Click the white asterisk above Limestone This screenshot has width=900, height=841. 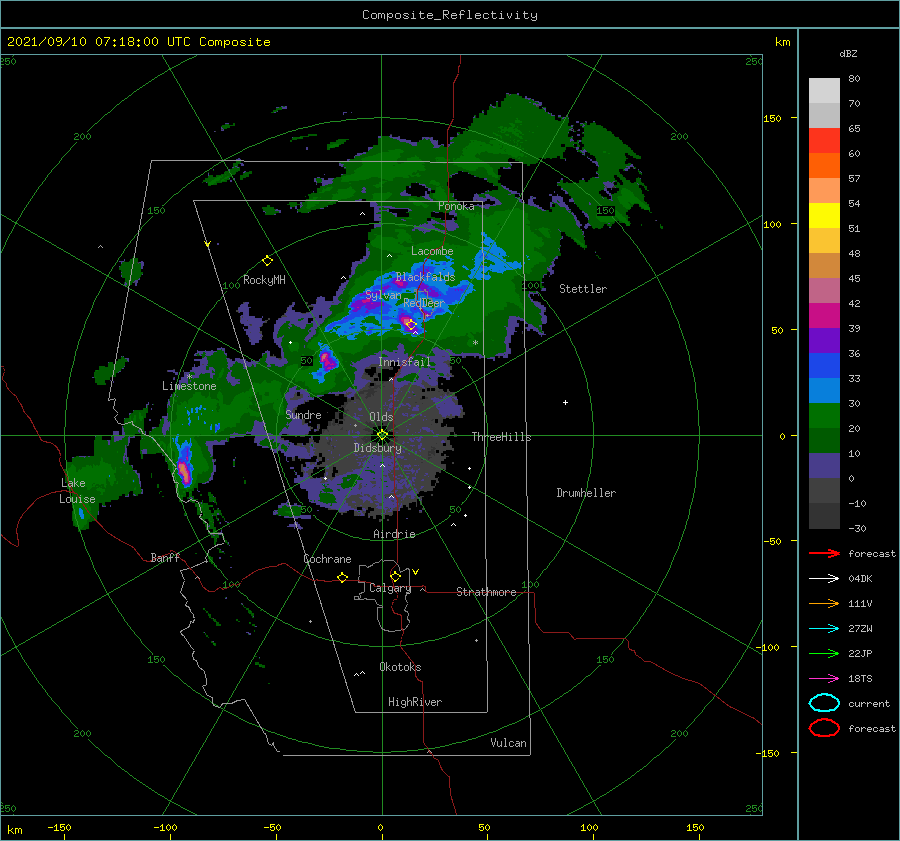[x=189, y=377]
